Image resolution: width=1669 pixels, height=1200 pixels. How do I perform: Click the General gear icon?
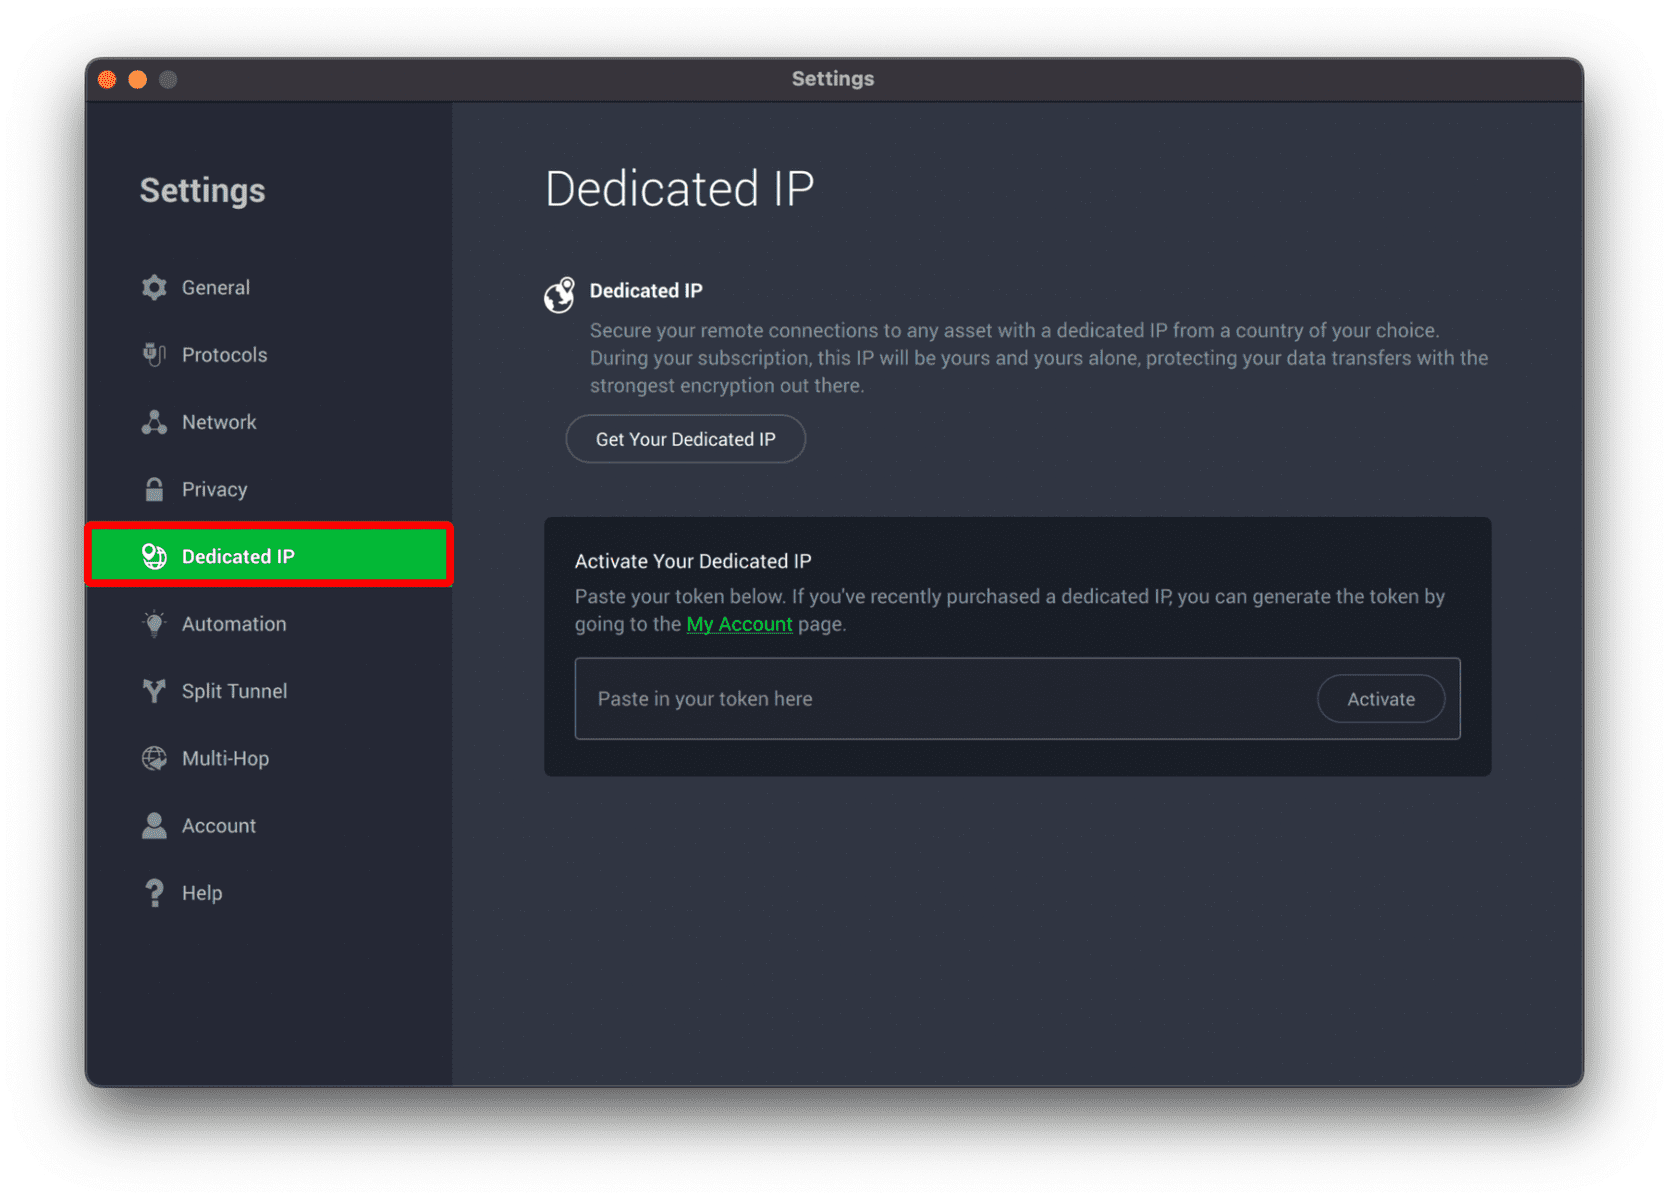[x=154, y=288]
